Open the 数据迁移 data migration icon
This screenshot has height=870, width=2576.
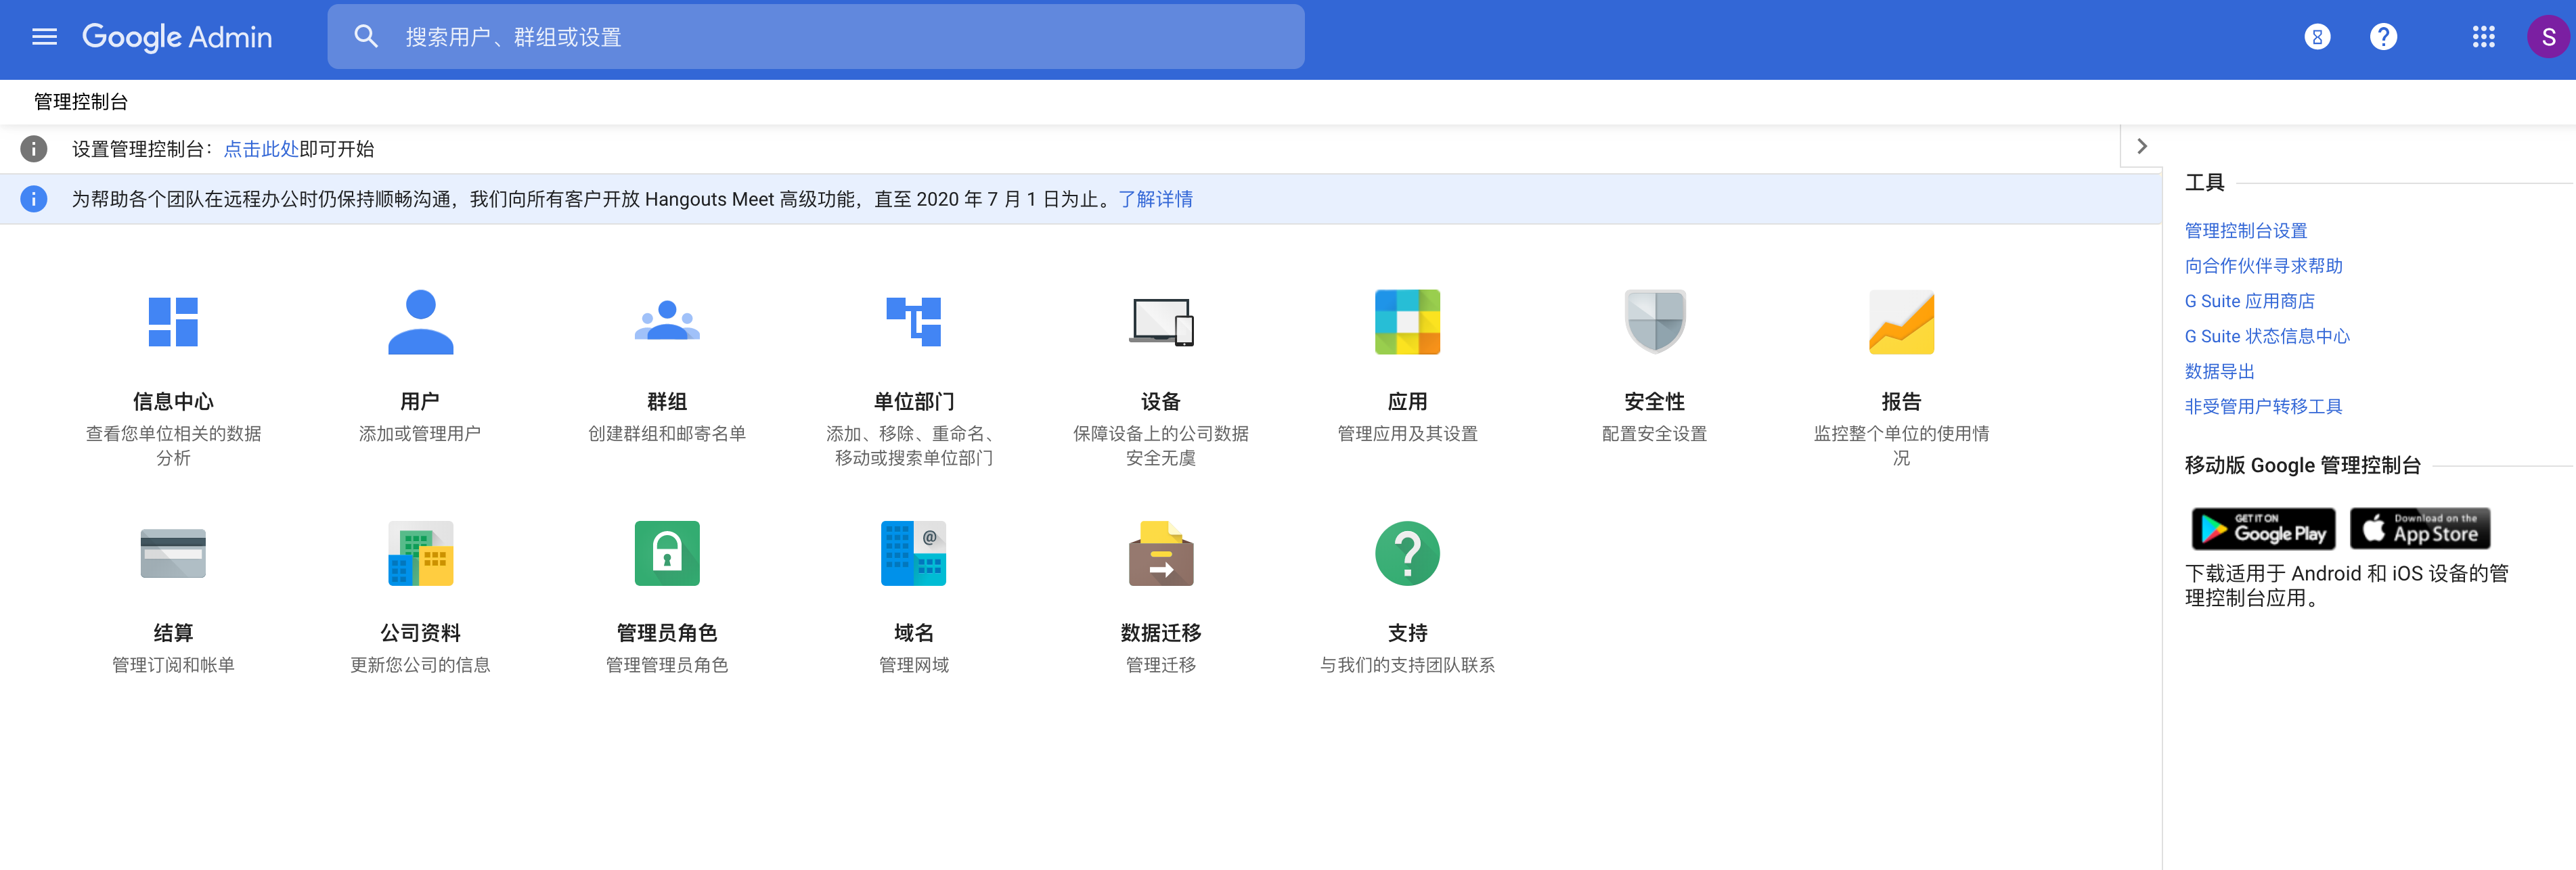click(x=1161, y=553)
